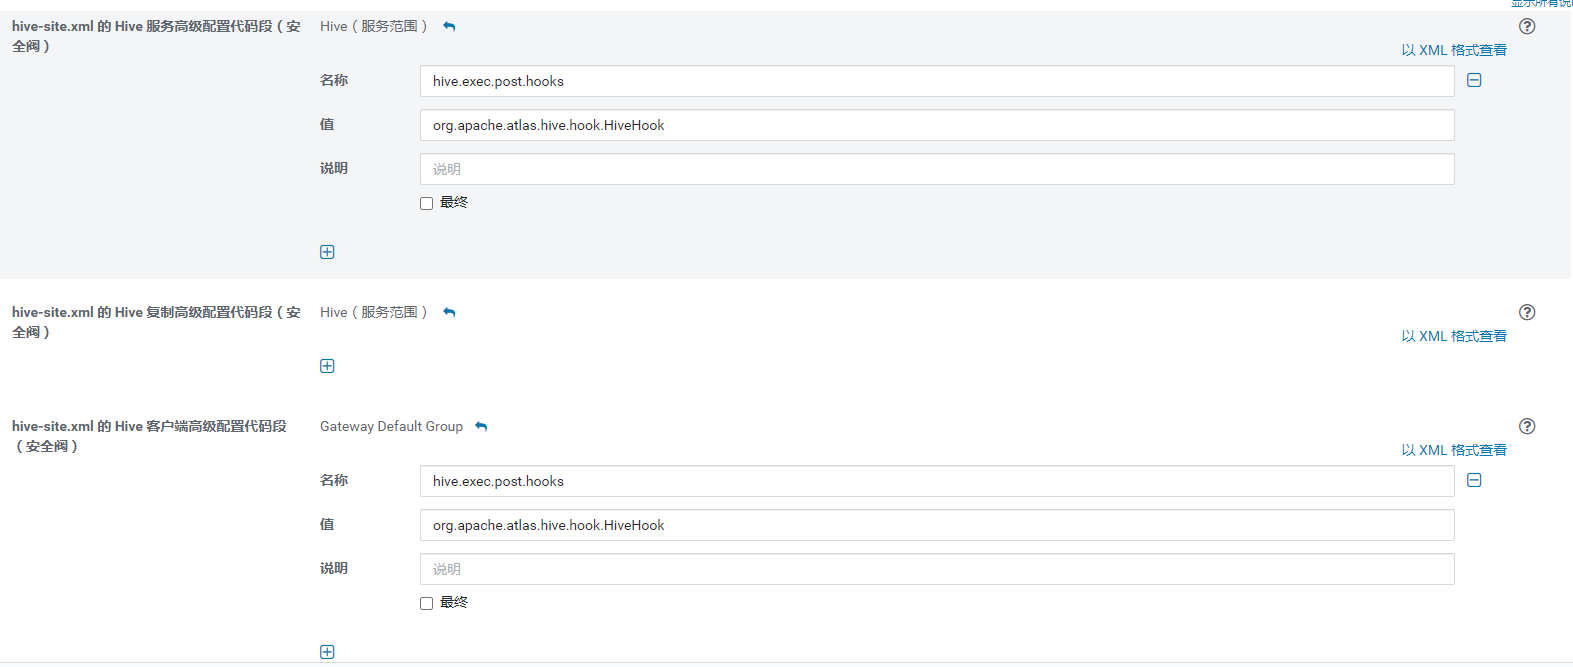Screen dimensions: 1573x667
Task: Remove hive.exec.post.hooks entry in Gateway client snippet
Action: 1474,480
